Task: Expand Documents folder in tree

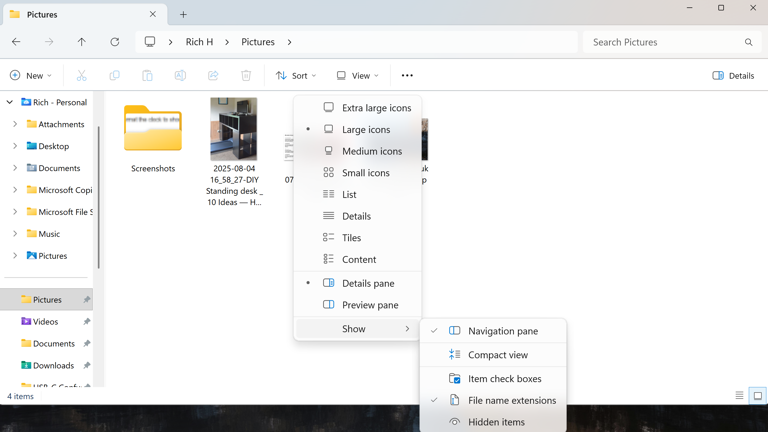Action: (15, 168)
